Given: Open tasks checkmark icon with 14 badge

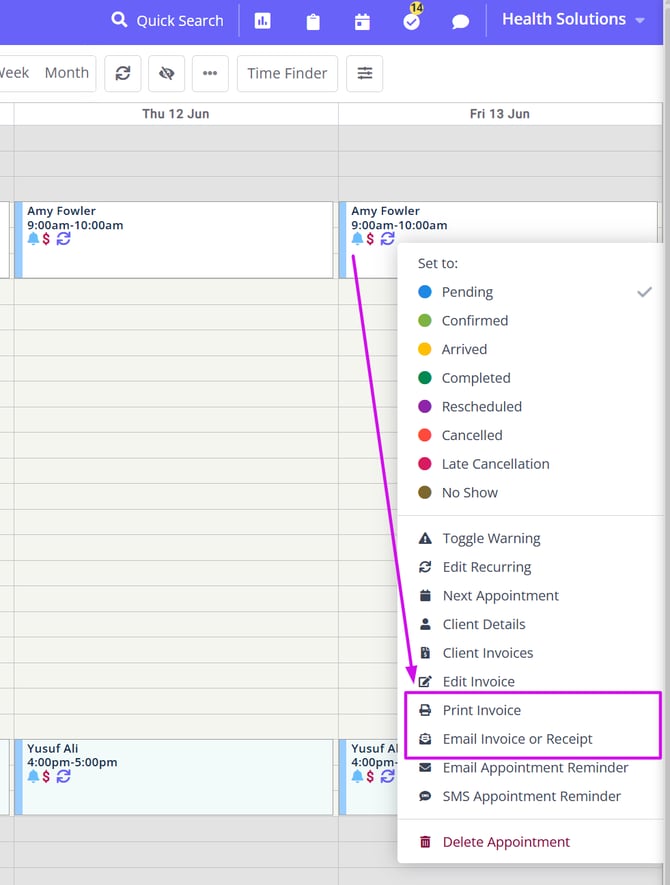Looking at the screenshot, I should click(411, 21).
